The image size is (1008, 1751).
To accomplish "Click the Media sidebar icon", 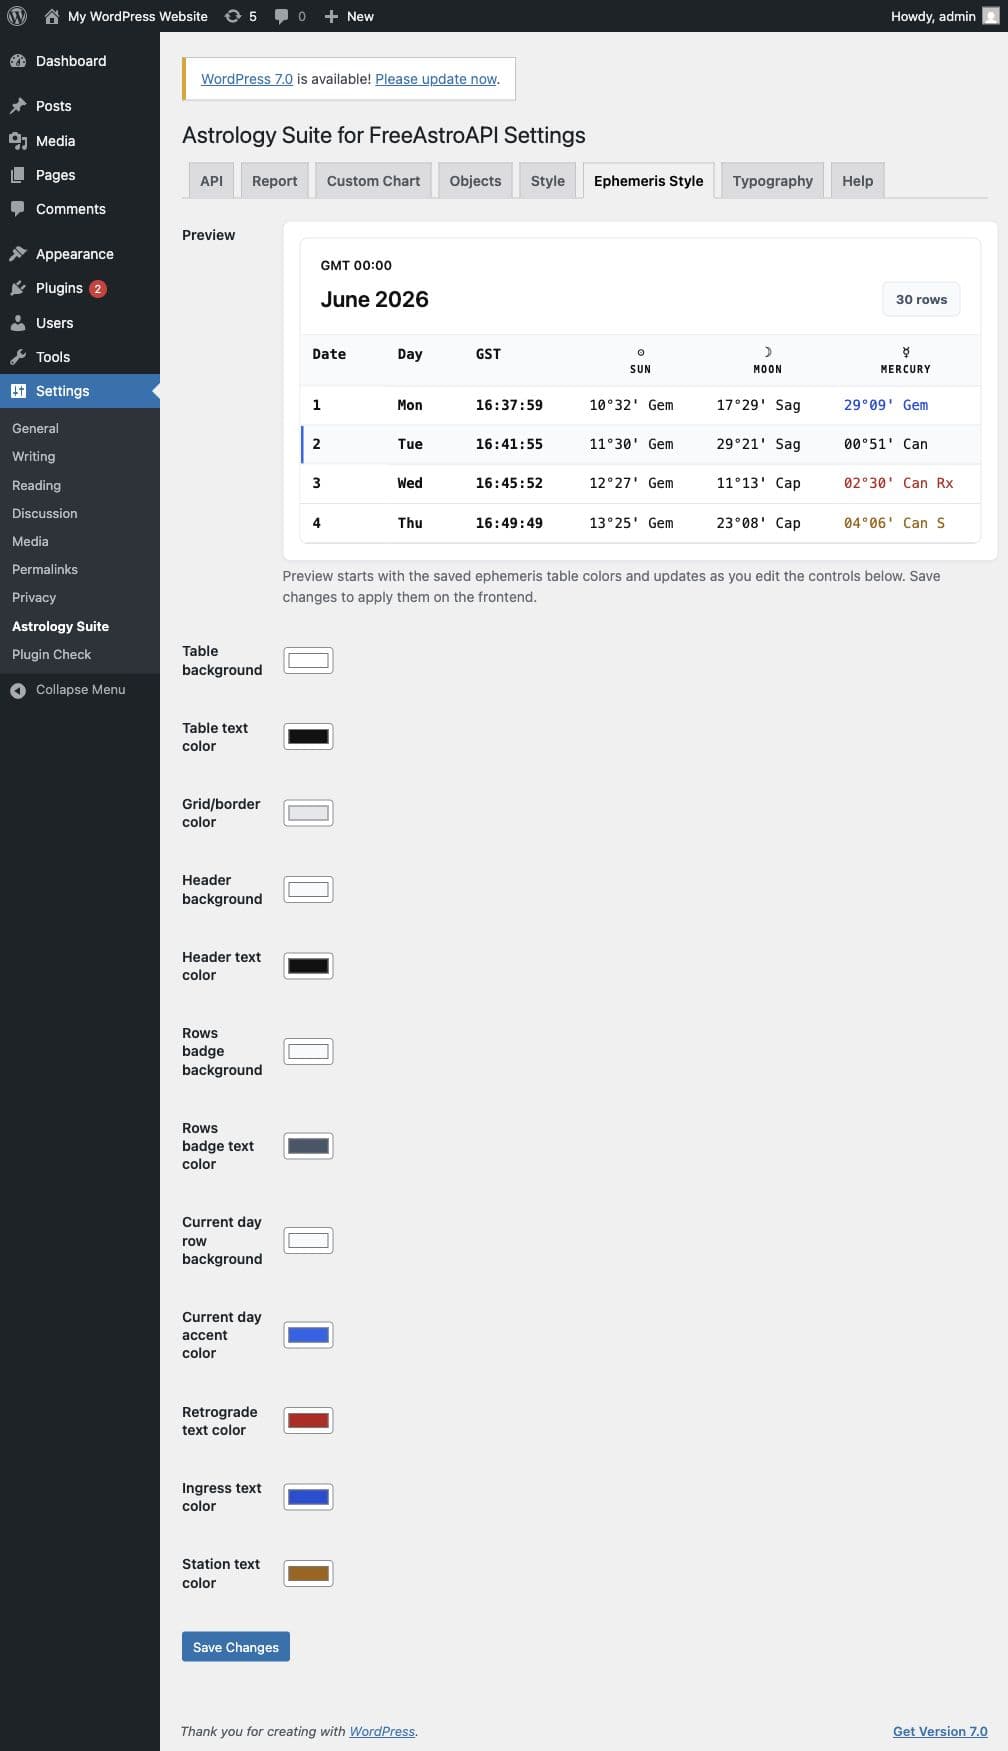I will tap(18, 141).
